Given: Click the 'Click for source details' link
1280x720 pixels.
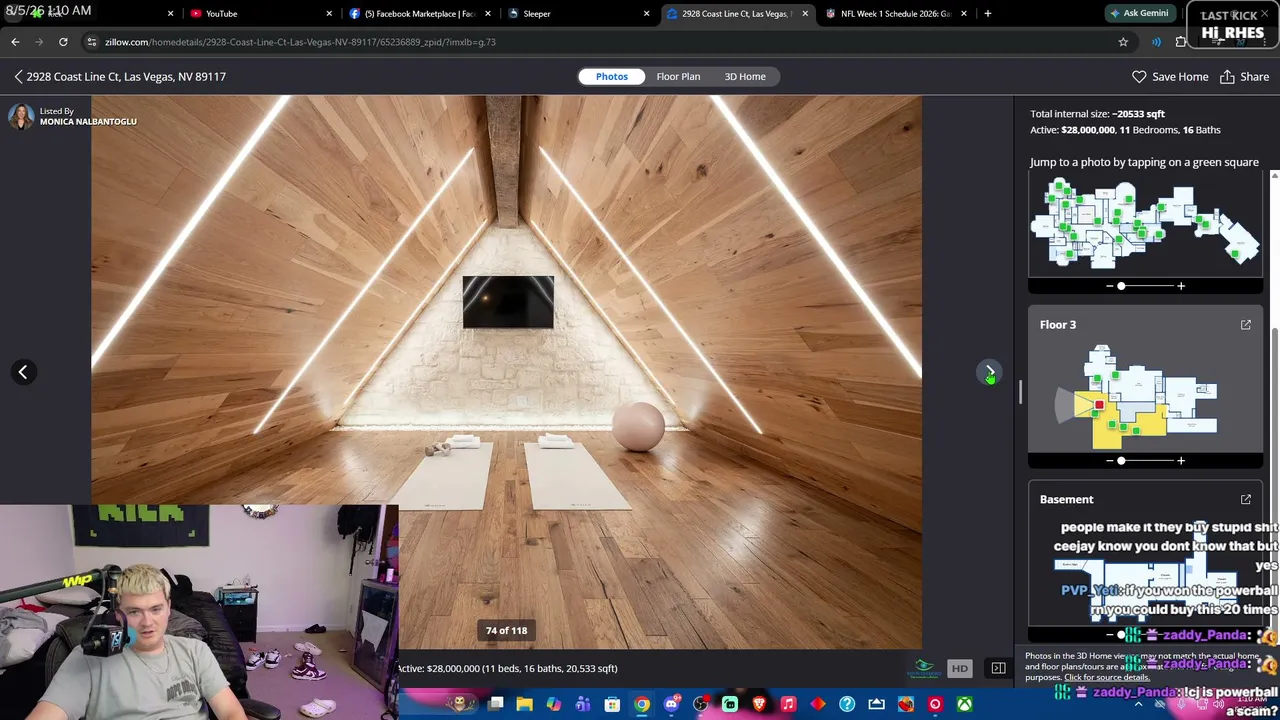Looking at the screenshot, I should click(1107, 678).
